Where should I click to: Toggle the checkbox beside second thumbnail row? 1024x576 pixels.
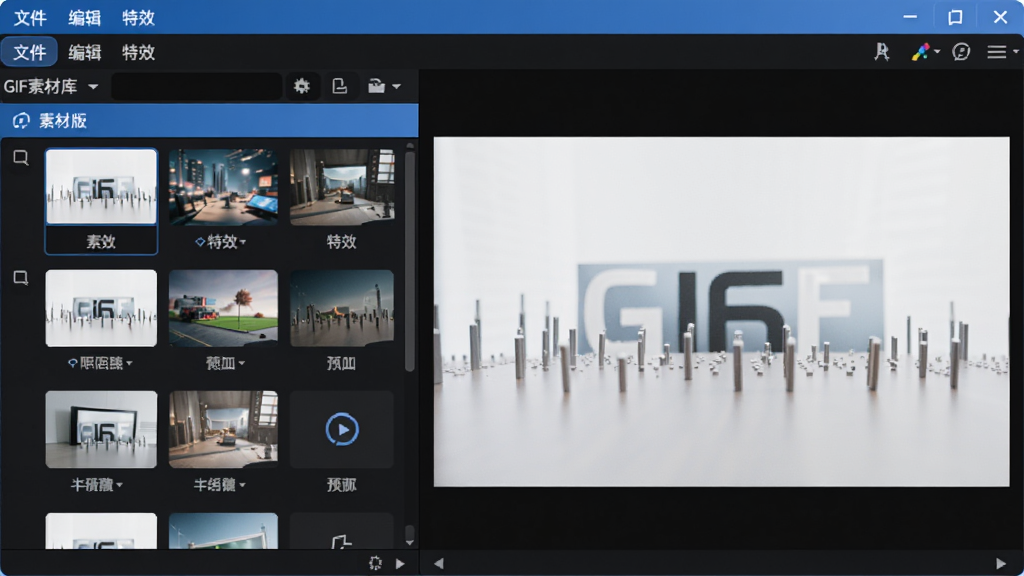tap(21, 278)
